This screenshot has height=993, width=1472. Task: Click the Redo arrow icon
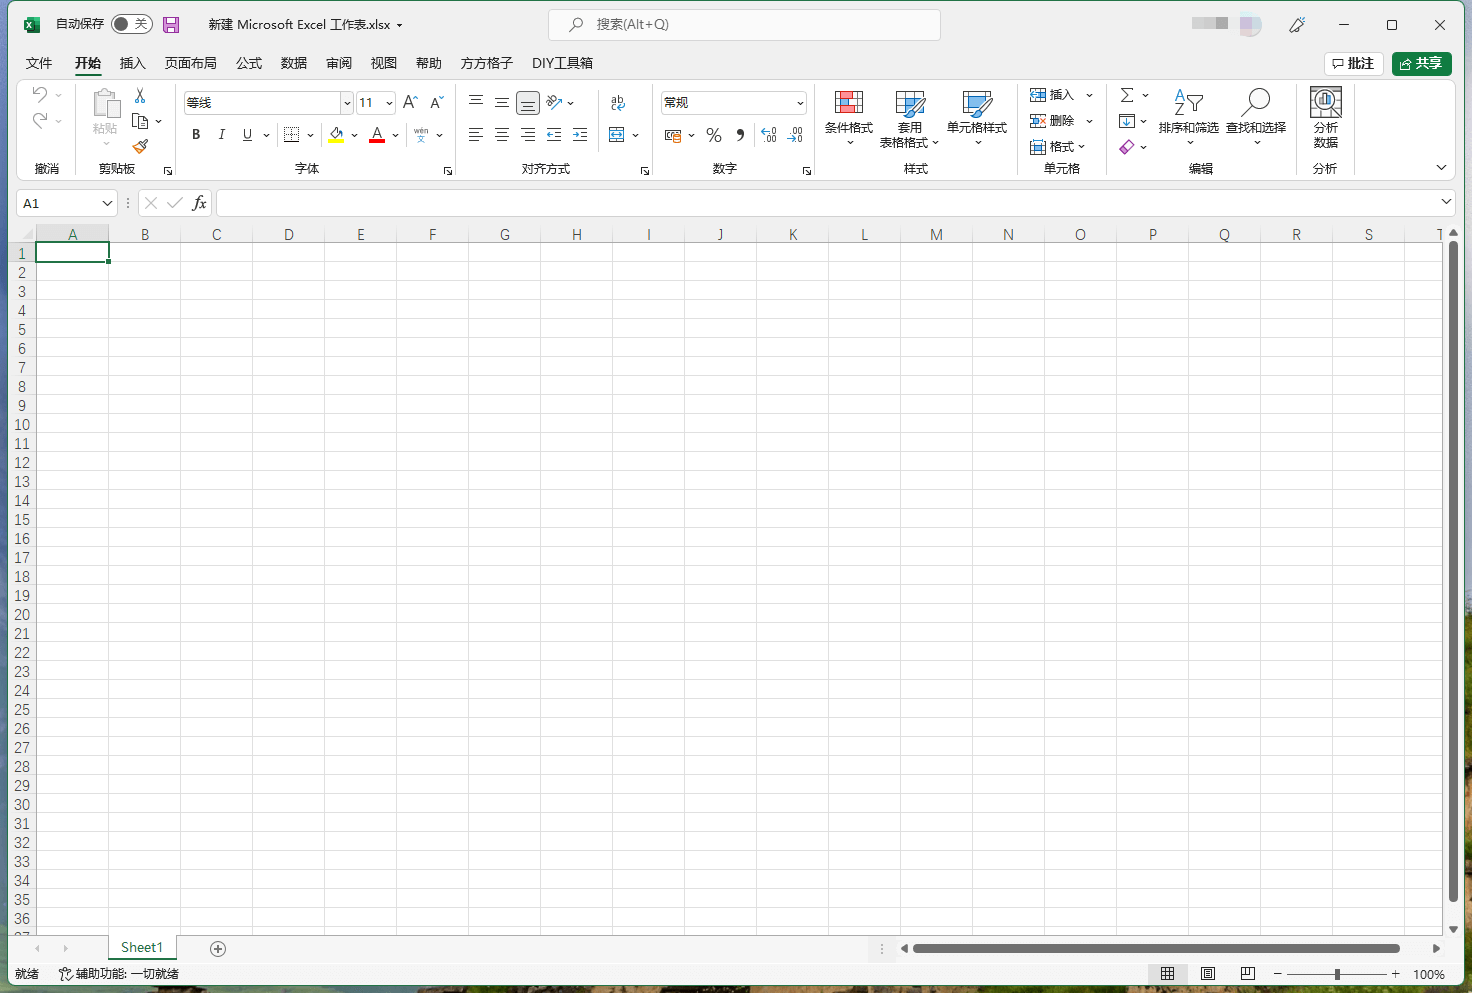coord(40,120)
